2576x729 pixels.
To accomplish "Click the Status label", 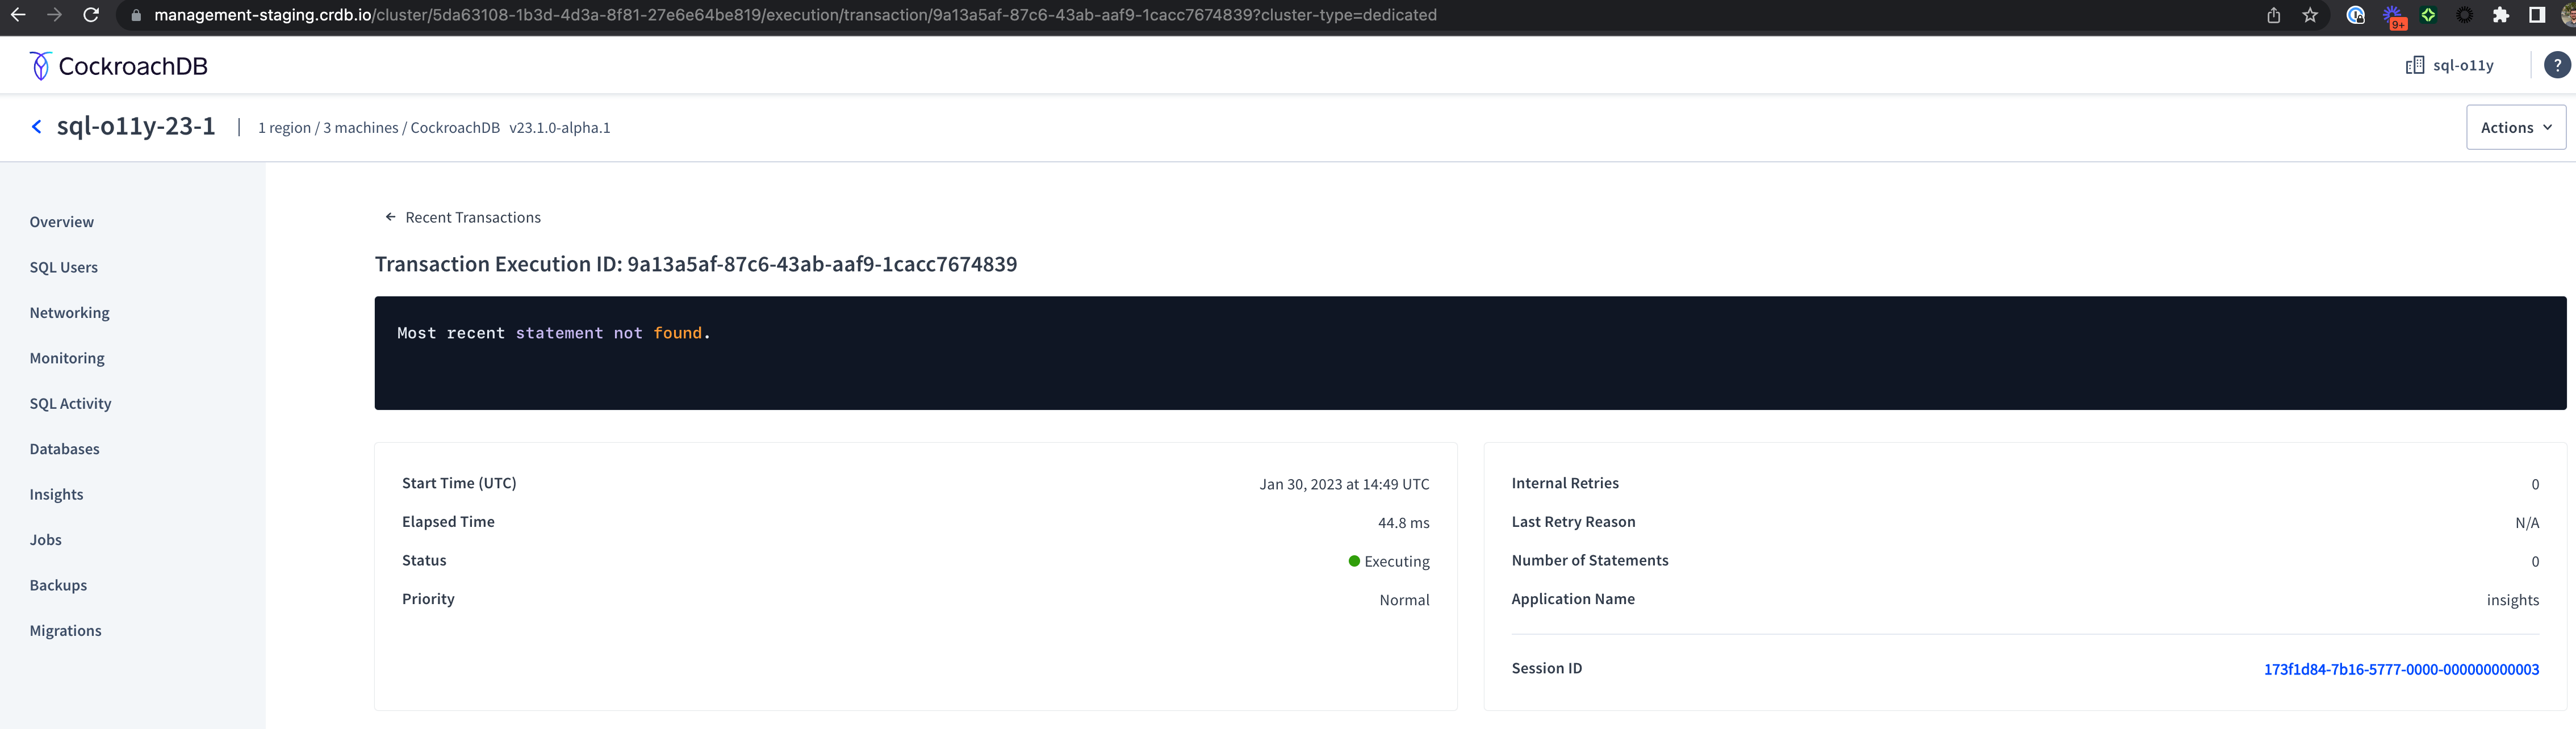I will tap(424, 560).
